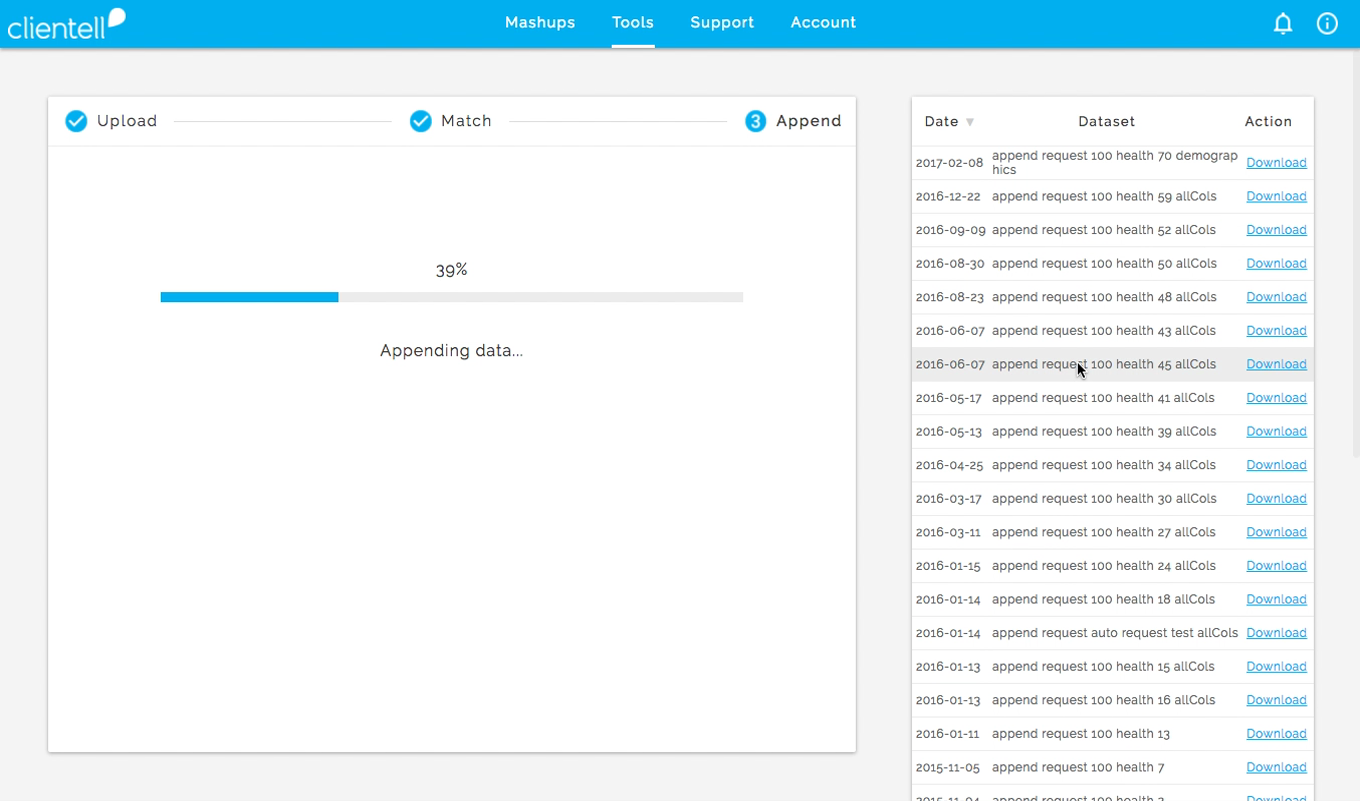Click the Action column header
The image size is (1360, 801).
click(1268, 121)
